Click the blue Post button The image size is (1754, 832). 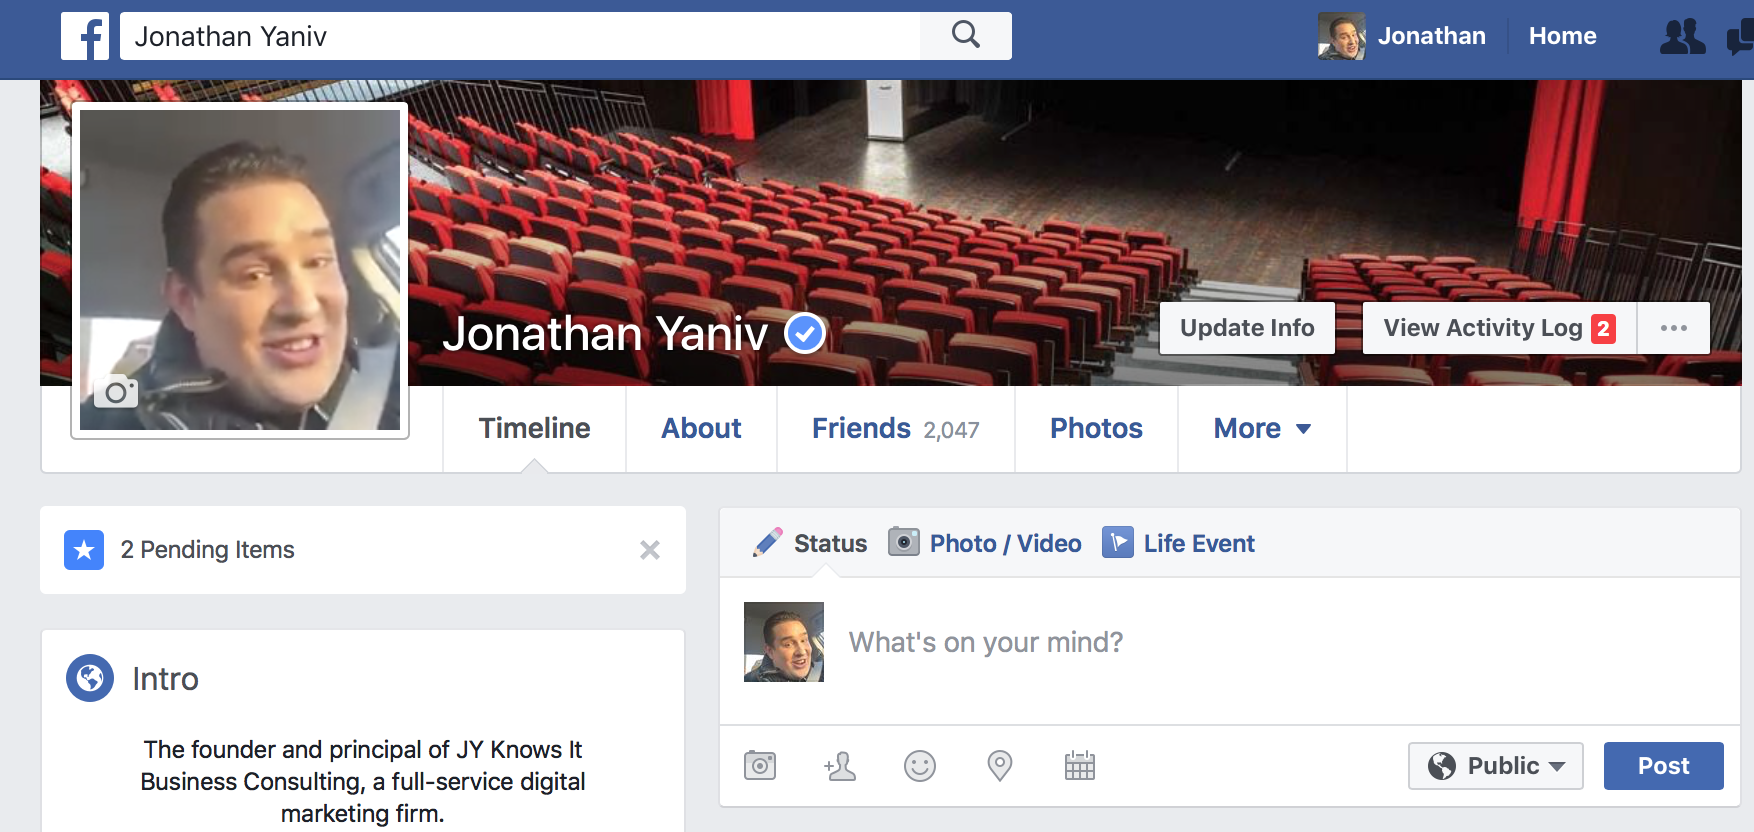click(x=1664, y=766)
